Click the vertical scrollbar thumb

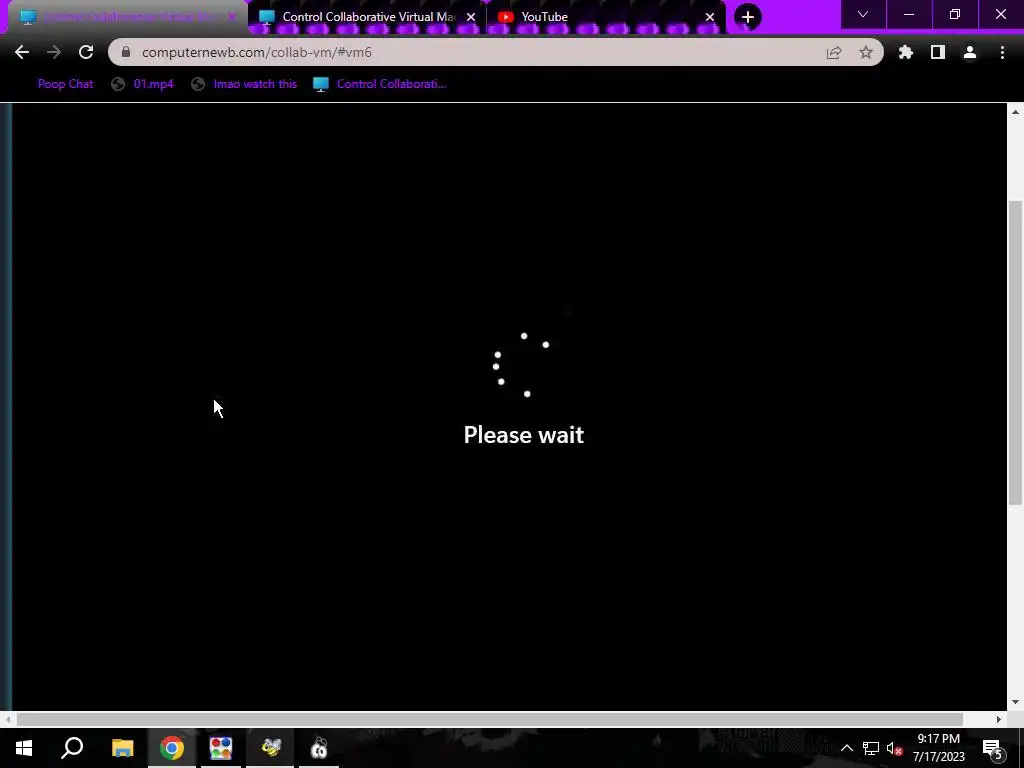1015,353
